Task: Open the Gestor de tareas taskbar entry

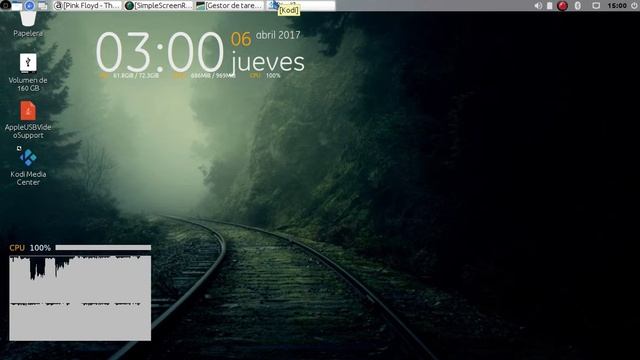Action: tap(229, 5)
